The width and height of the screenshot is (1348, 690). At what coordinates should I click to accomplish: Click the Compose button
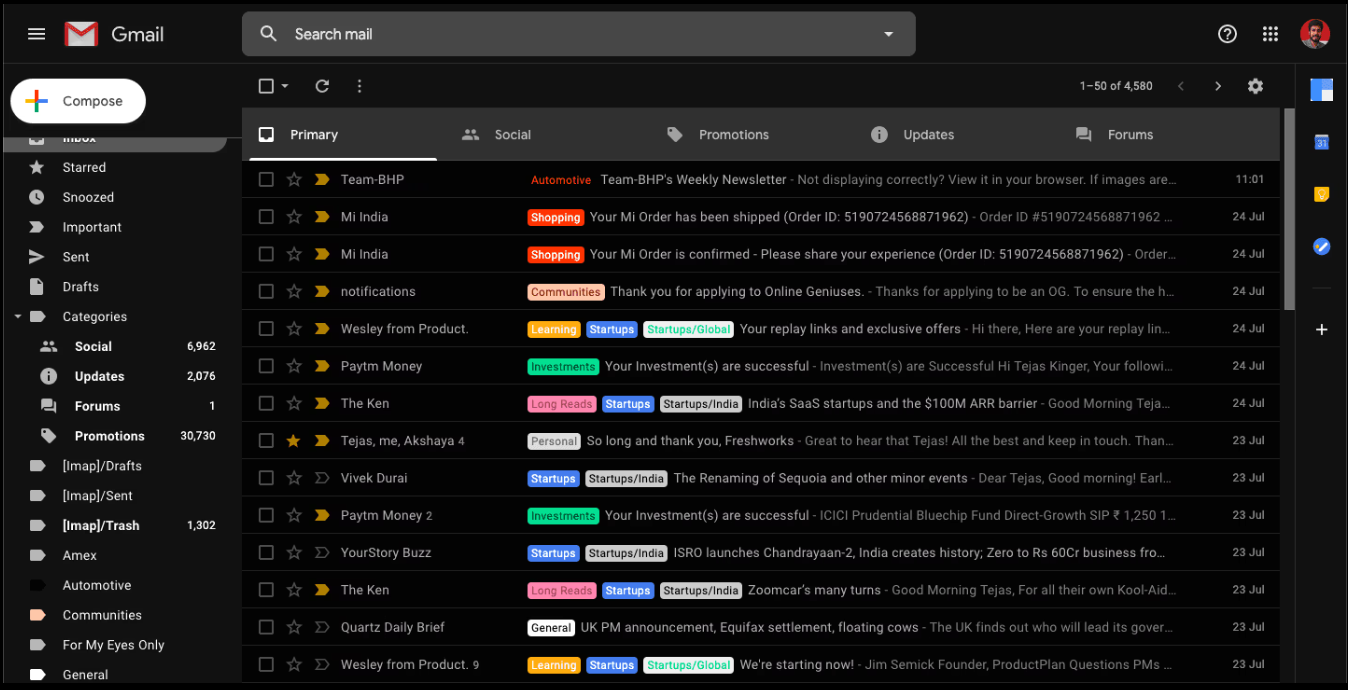pyautogui.click(x=77, y=101)
